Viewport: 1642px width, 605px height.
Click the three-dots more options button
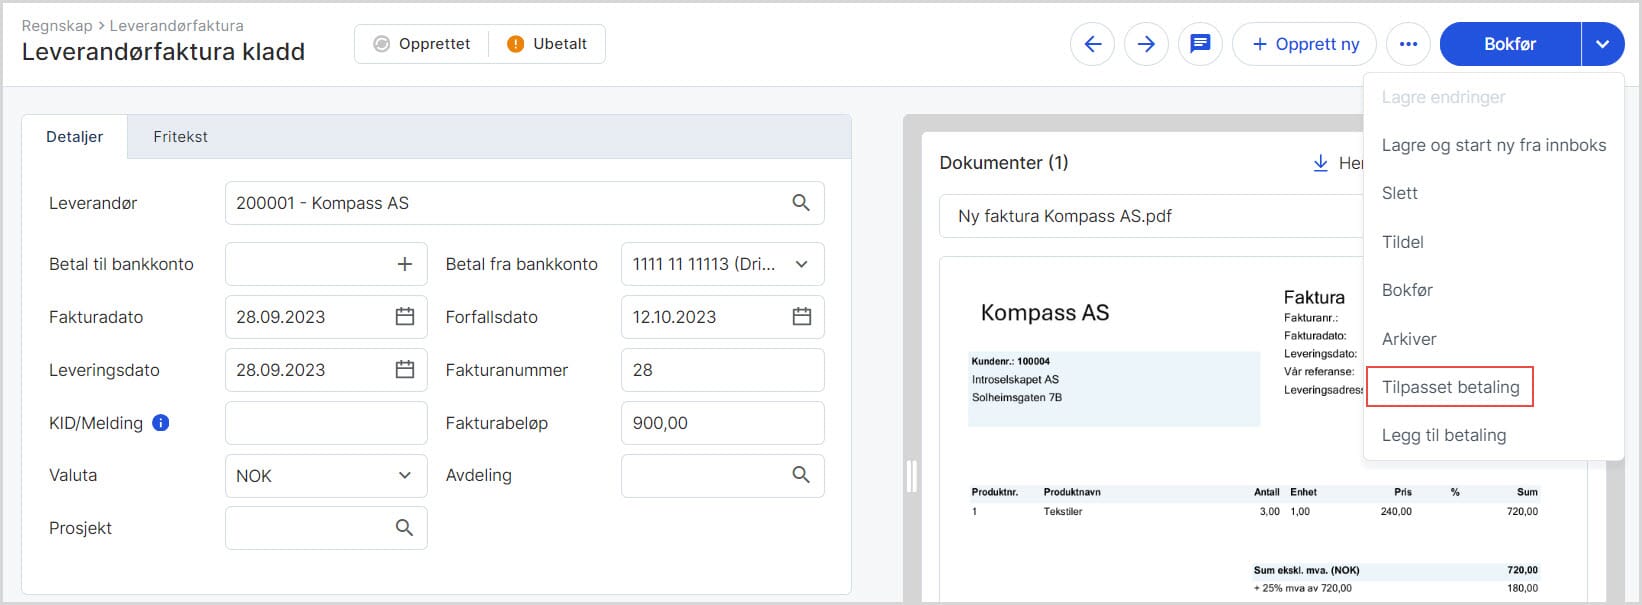[1408, 44]
